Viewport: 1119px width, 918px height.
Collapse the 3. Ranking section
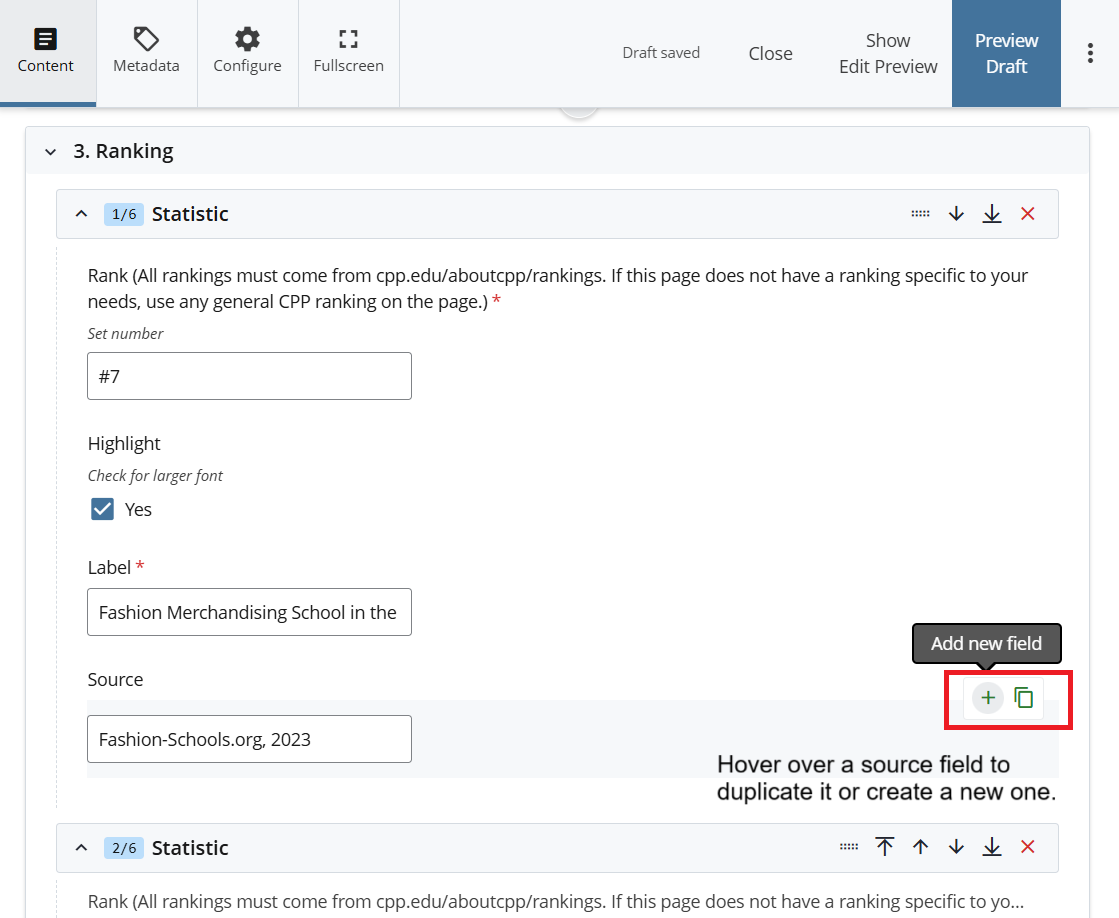point(50,152)
